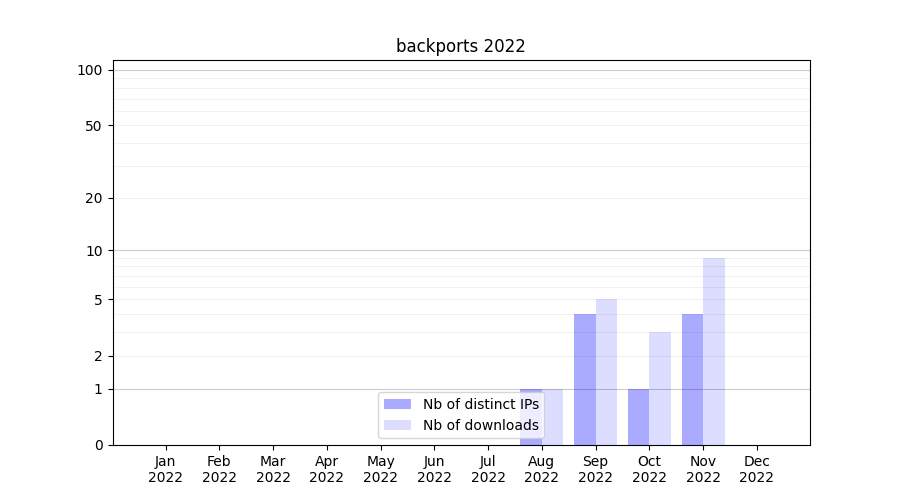The image size is (900, 500).
Task: Click the Jun 2022 x-axis label
Action: pyautogui.click(x=434, y=469)
